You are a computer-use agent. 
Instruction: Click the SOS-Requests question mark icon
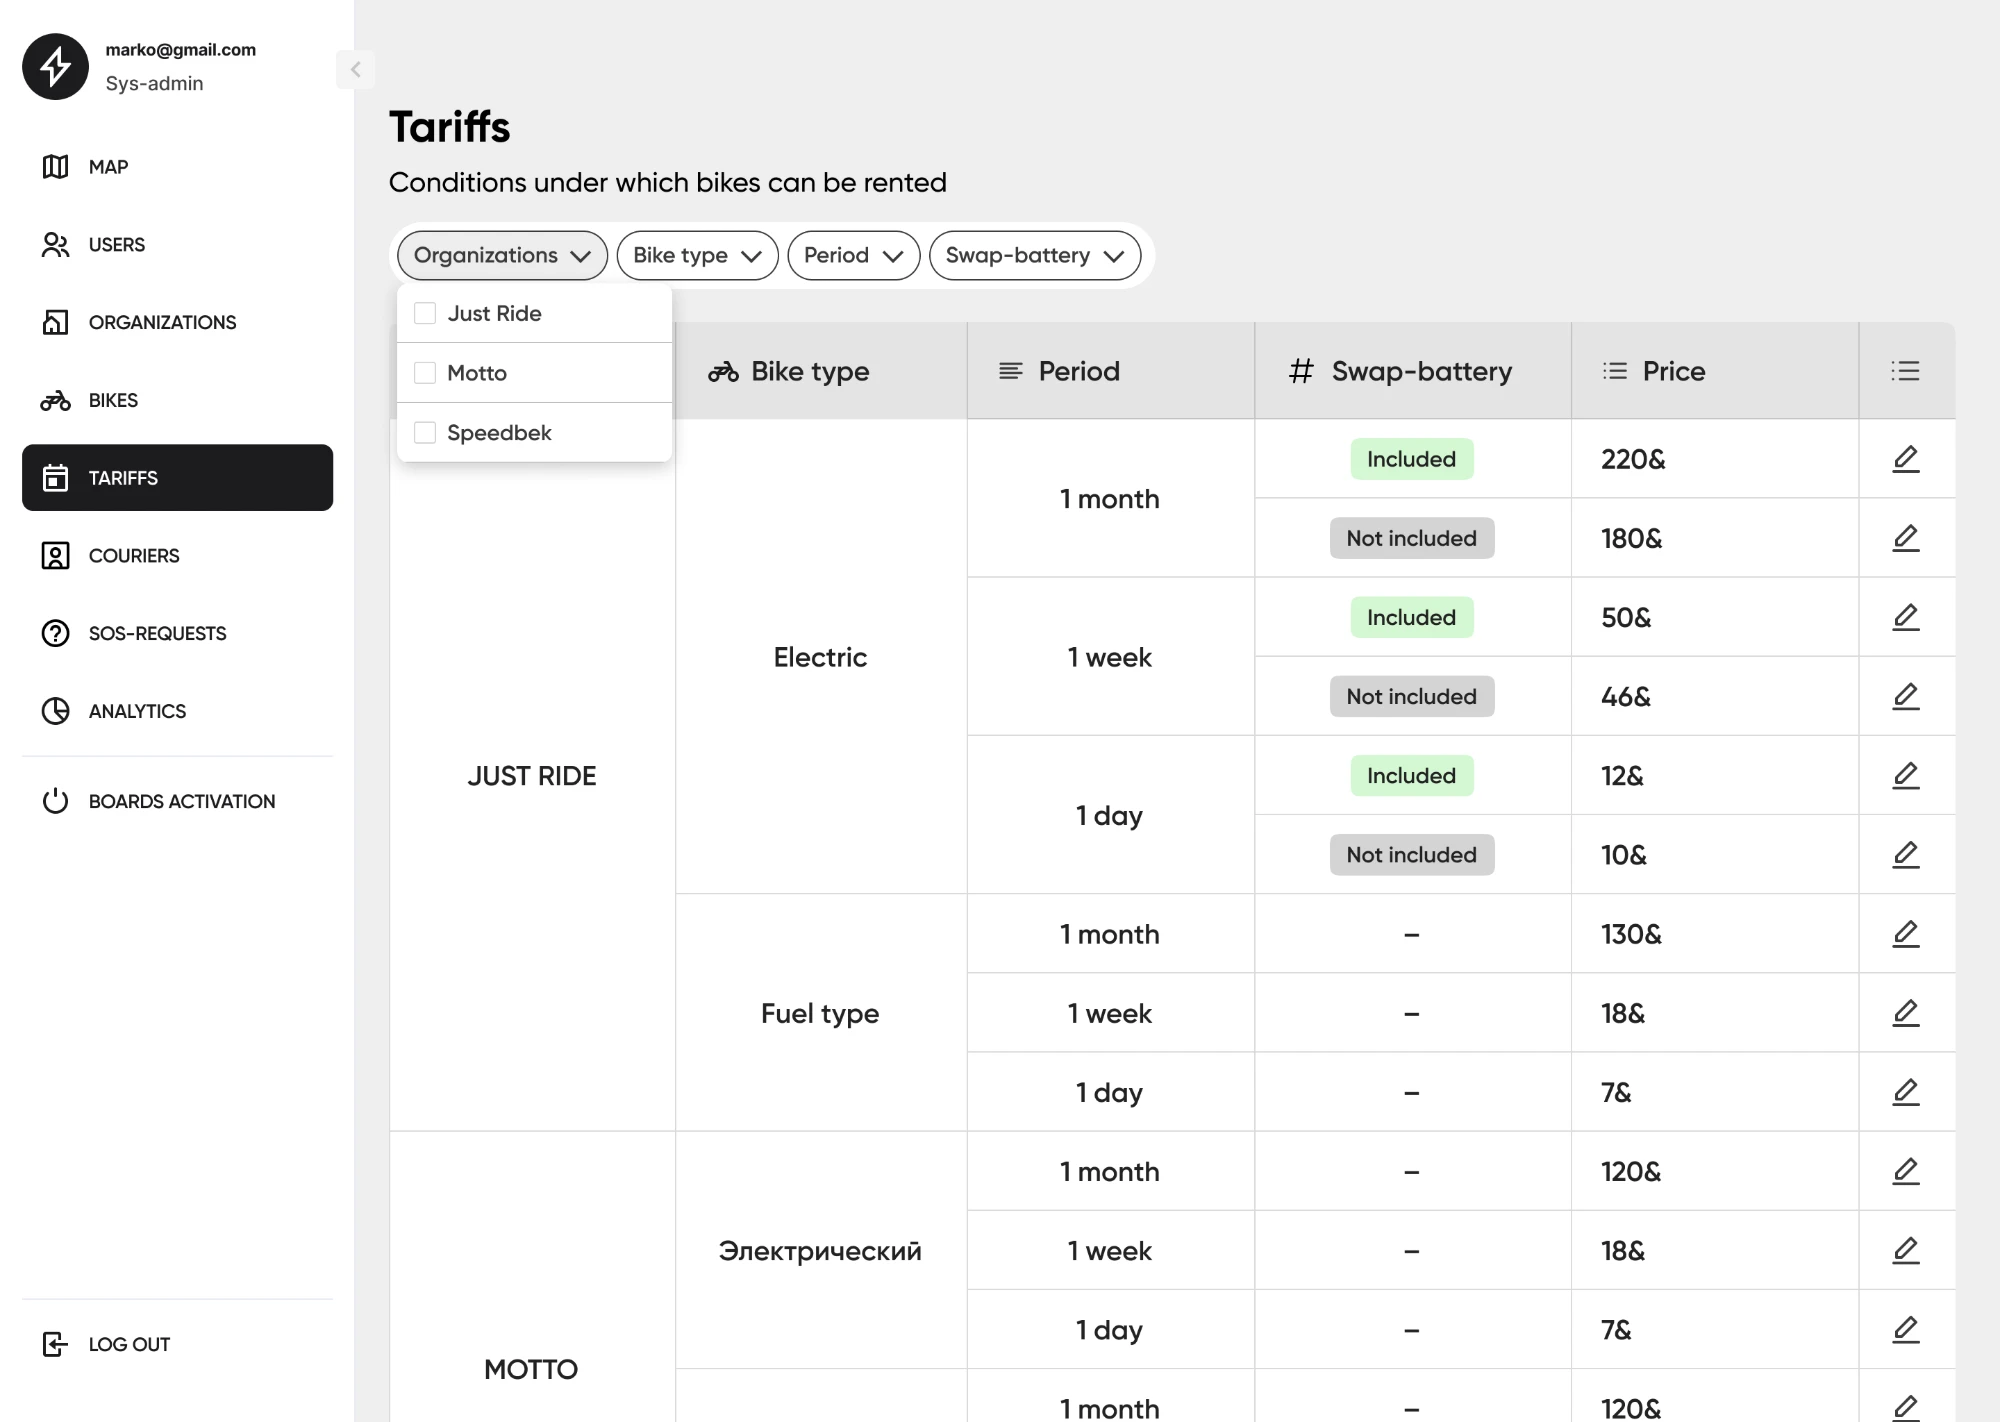55,633
